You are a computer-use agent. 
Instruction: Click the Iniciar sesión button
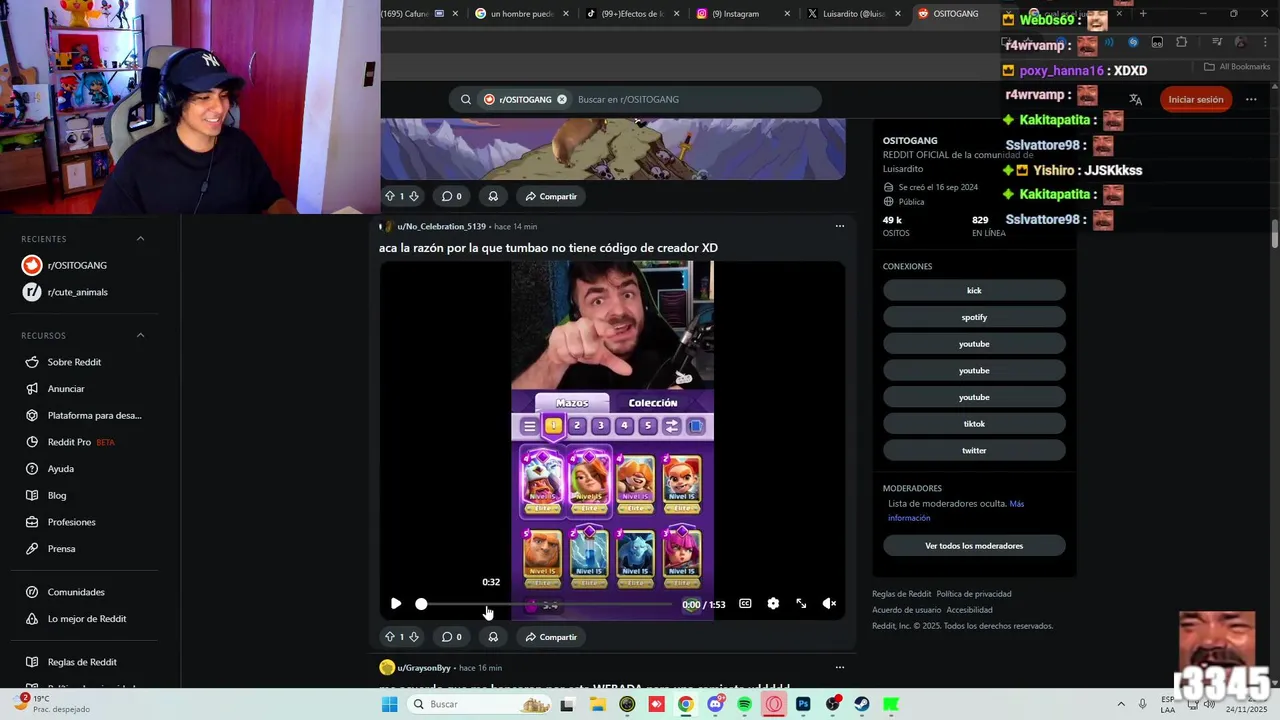(x=1196, y=99)
